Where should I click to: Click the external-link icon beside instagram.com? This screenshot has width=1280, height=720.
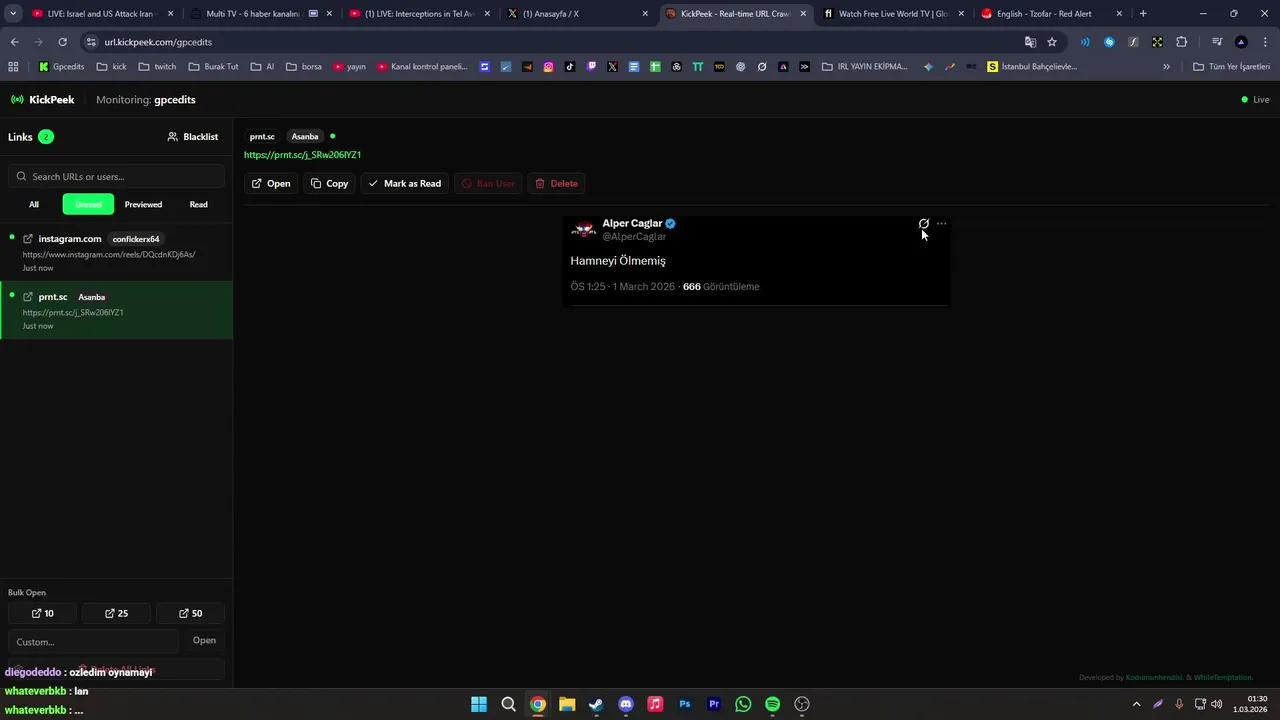point(28,239)
